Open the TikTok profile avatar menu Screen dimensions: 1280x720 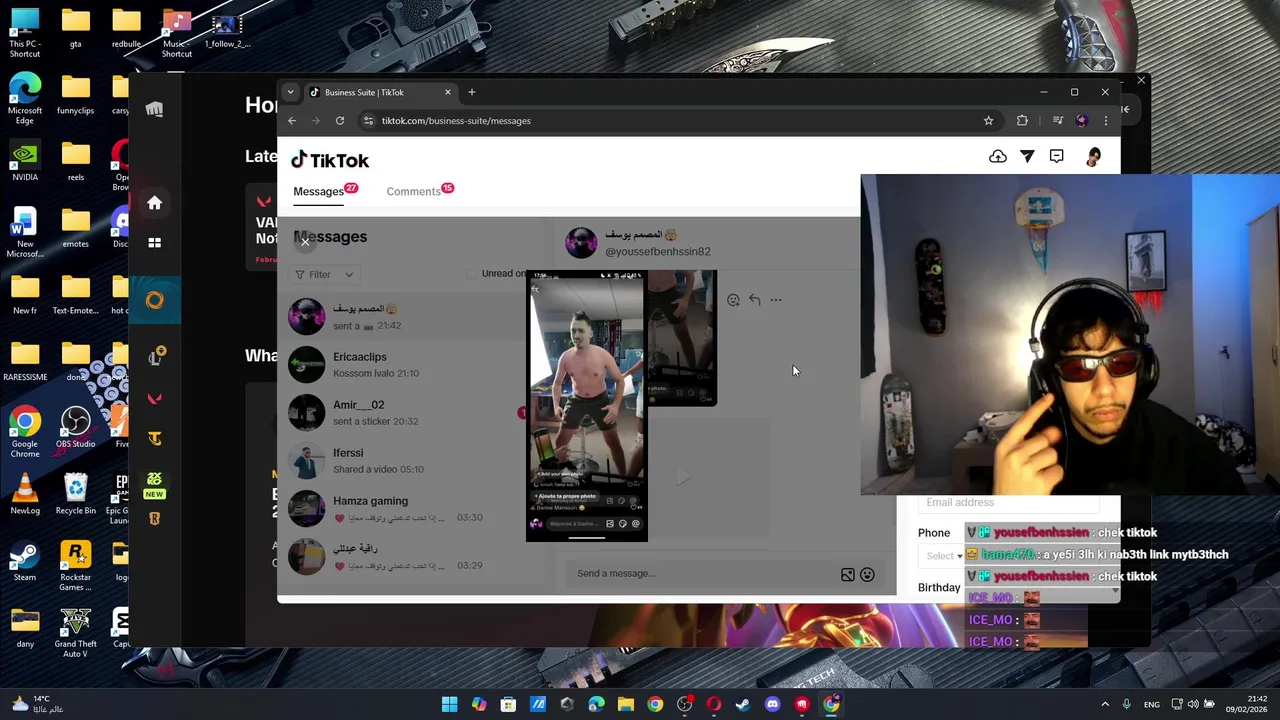(1094, 156)
